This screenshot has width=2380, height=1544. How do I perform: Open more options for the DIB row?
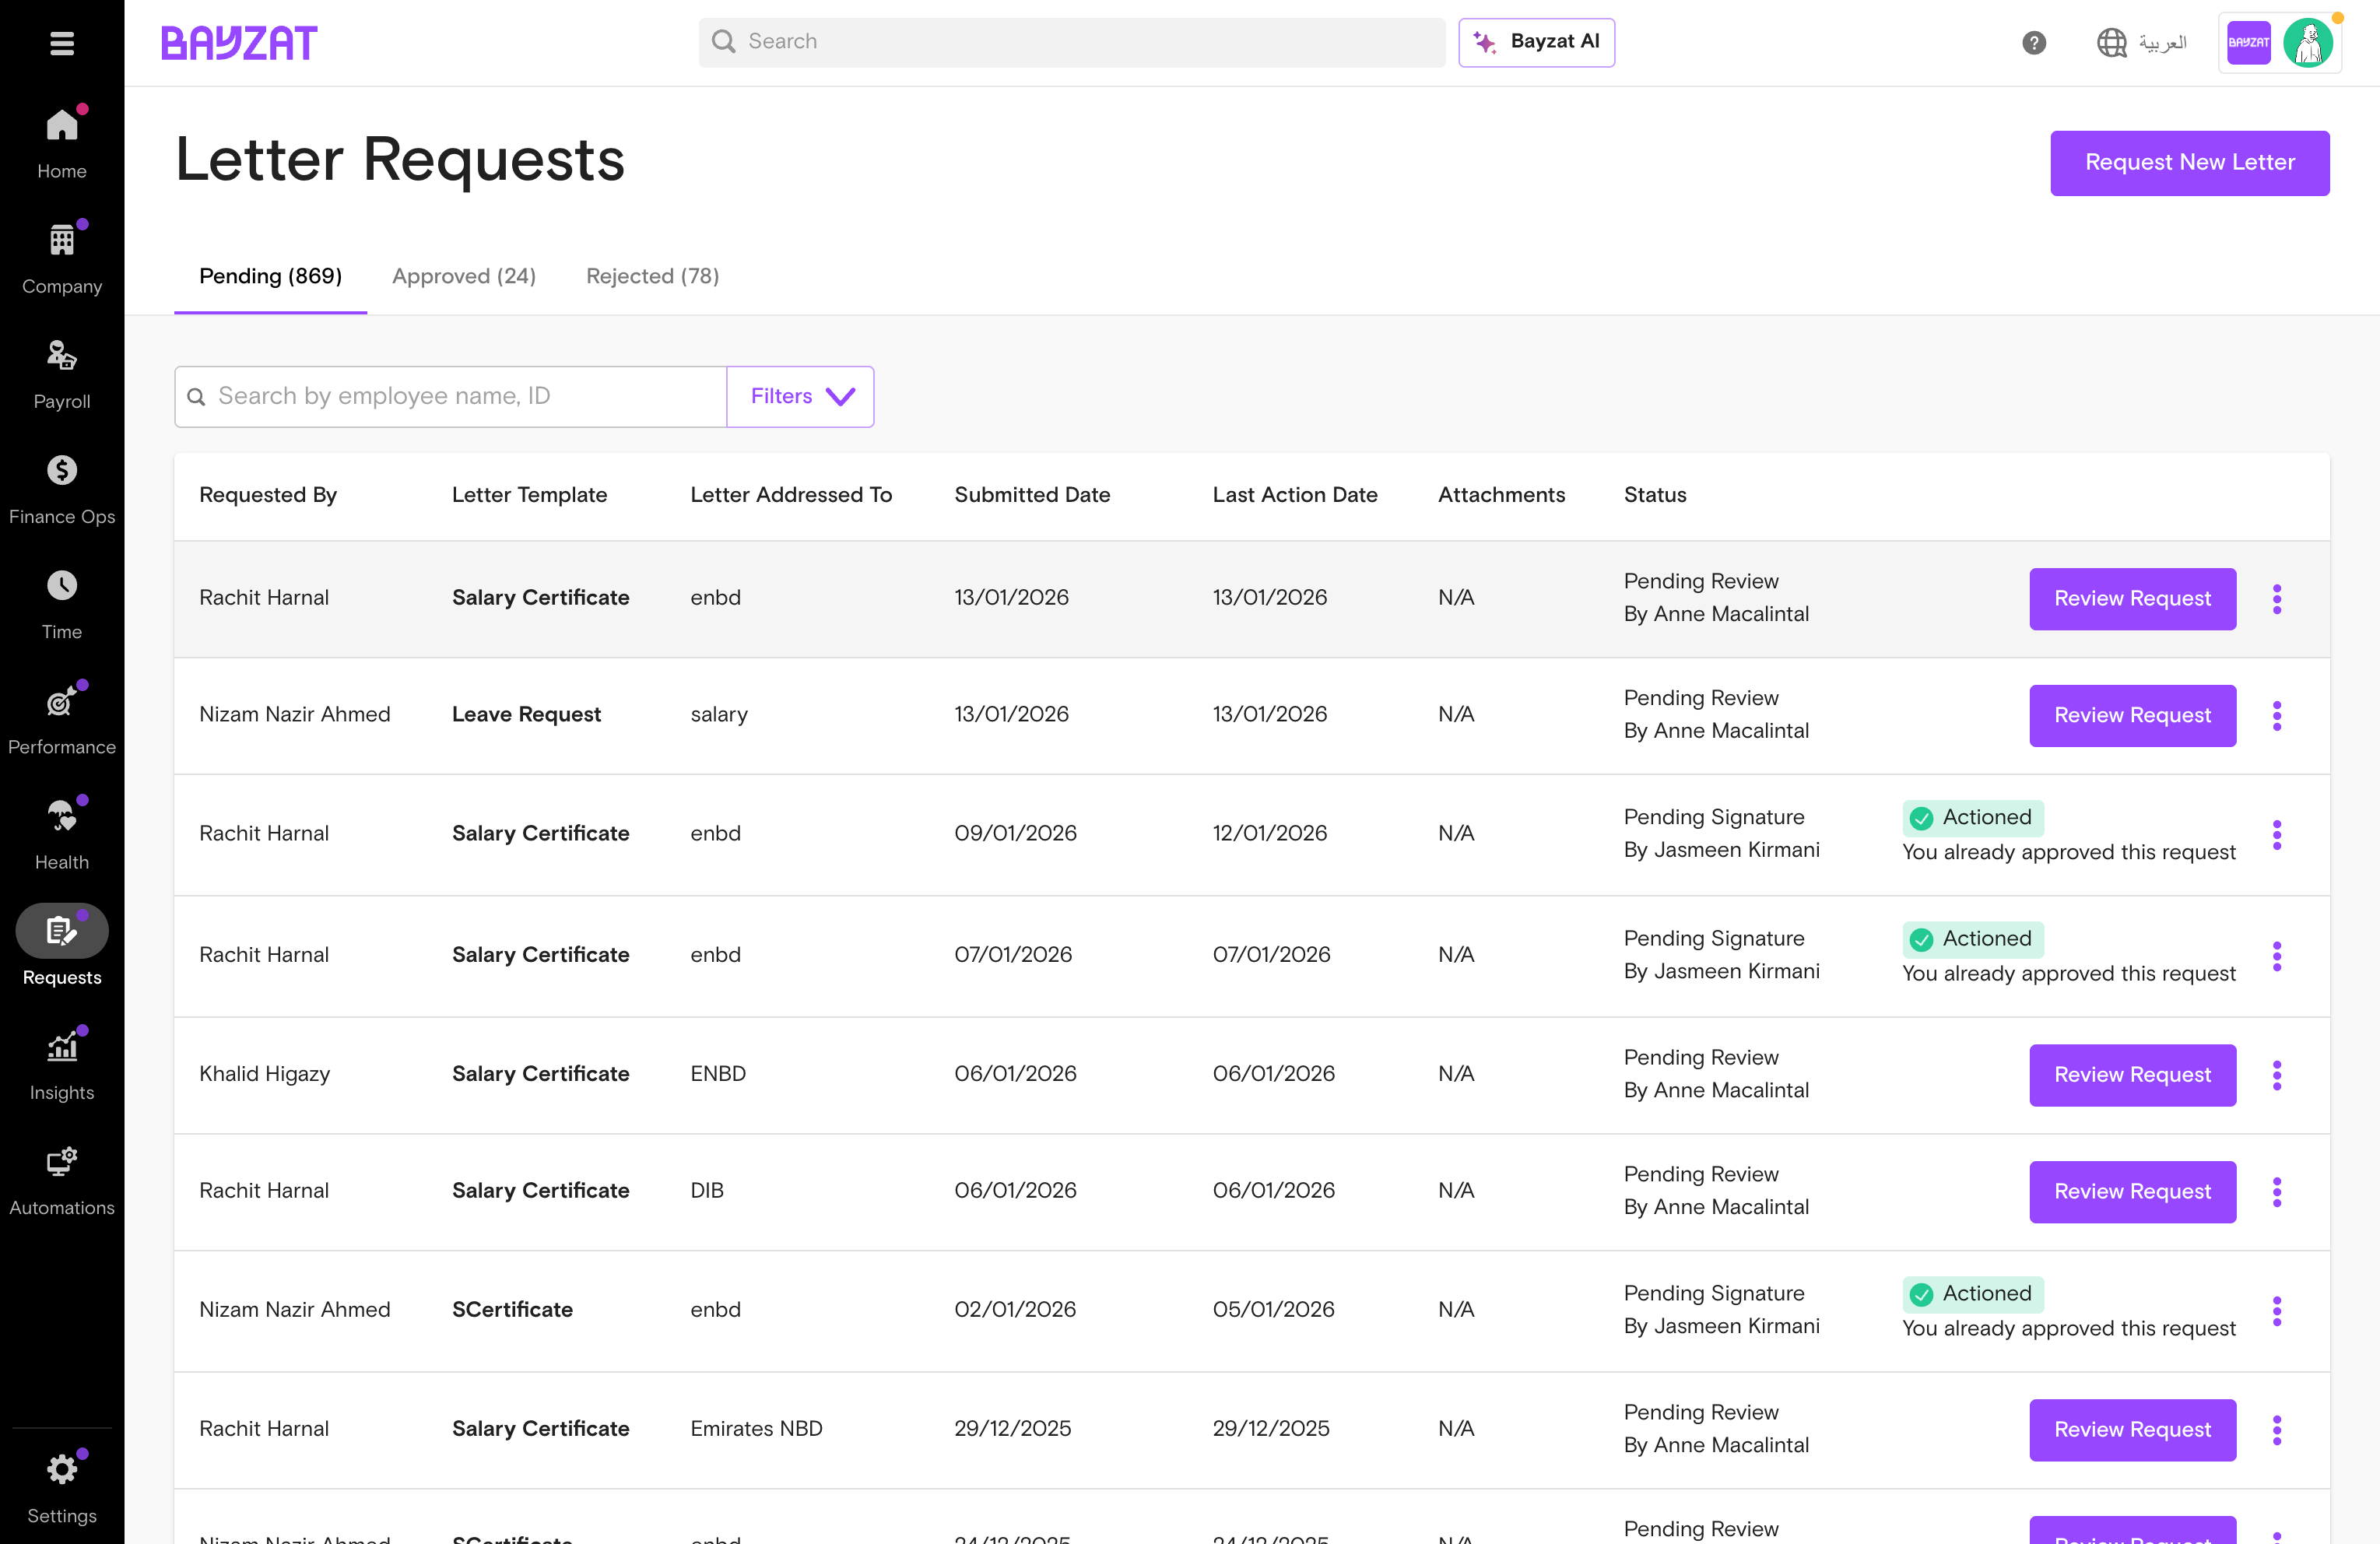point(2277,1192)
